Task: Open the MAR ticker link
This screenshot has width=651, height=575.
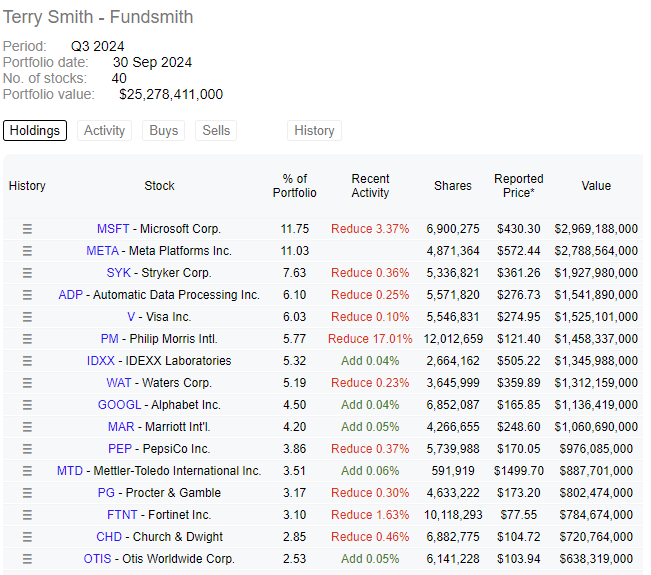Action: point(121,427)
